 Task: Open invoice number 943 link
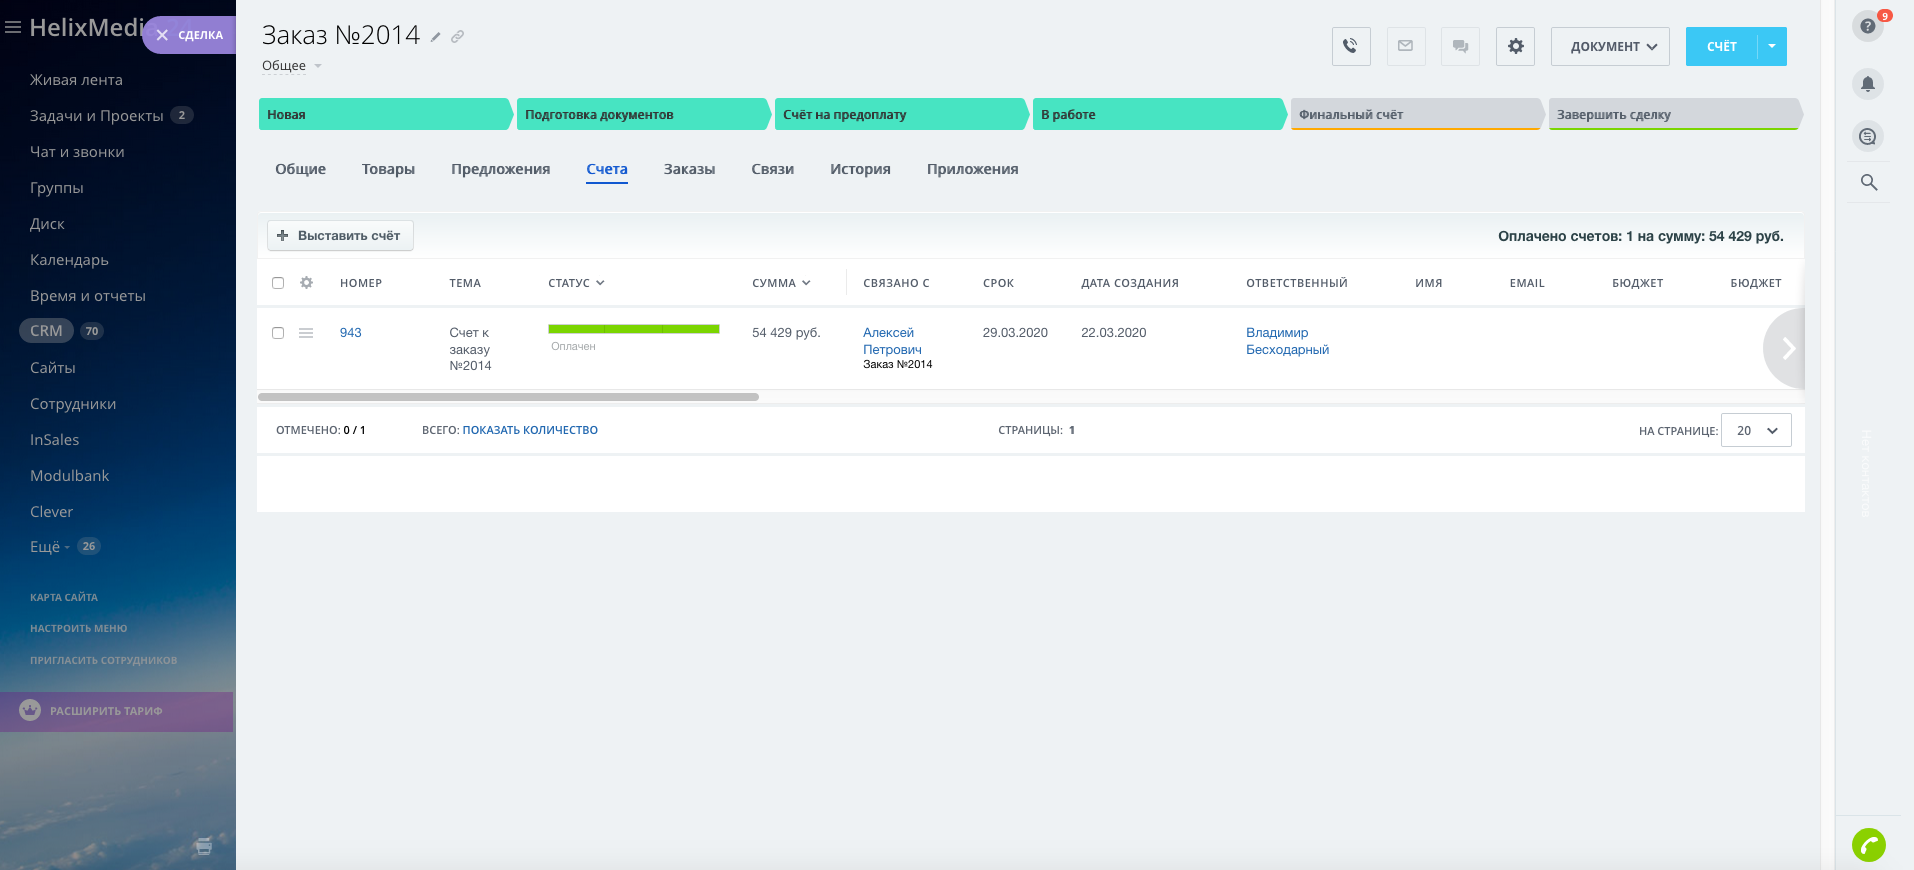pyautogui.click(x=350, y=333)
